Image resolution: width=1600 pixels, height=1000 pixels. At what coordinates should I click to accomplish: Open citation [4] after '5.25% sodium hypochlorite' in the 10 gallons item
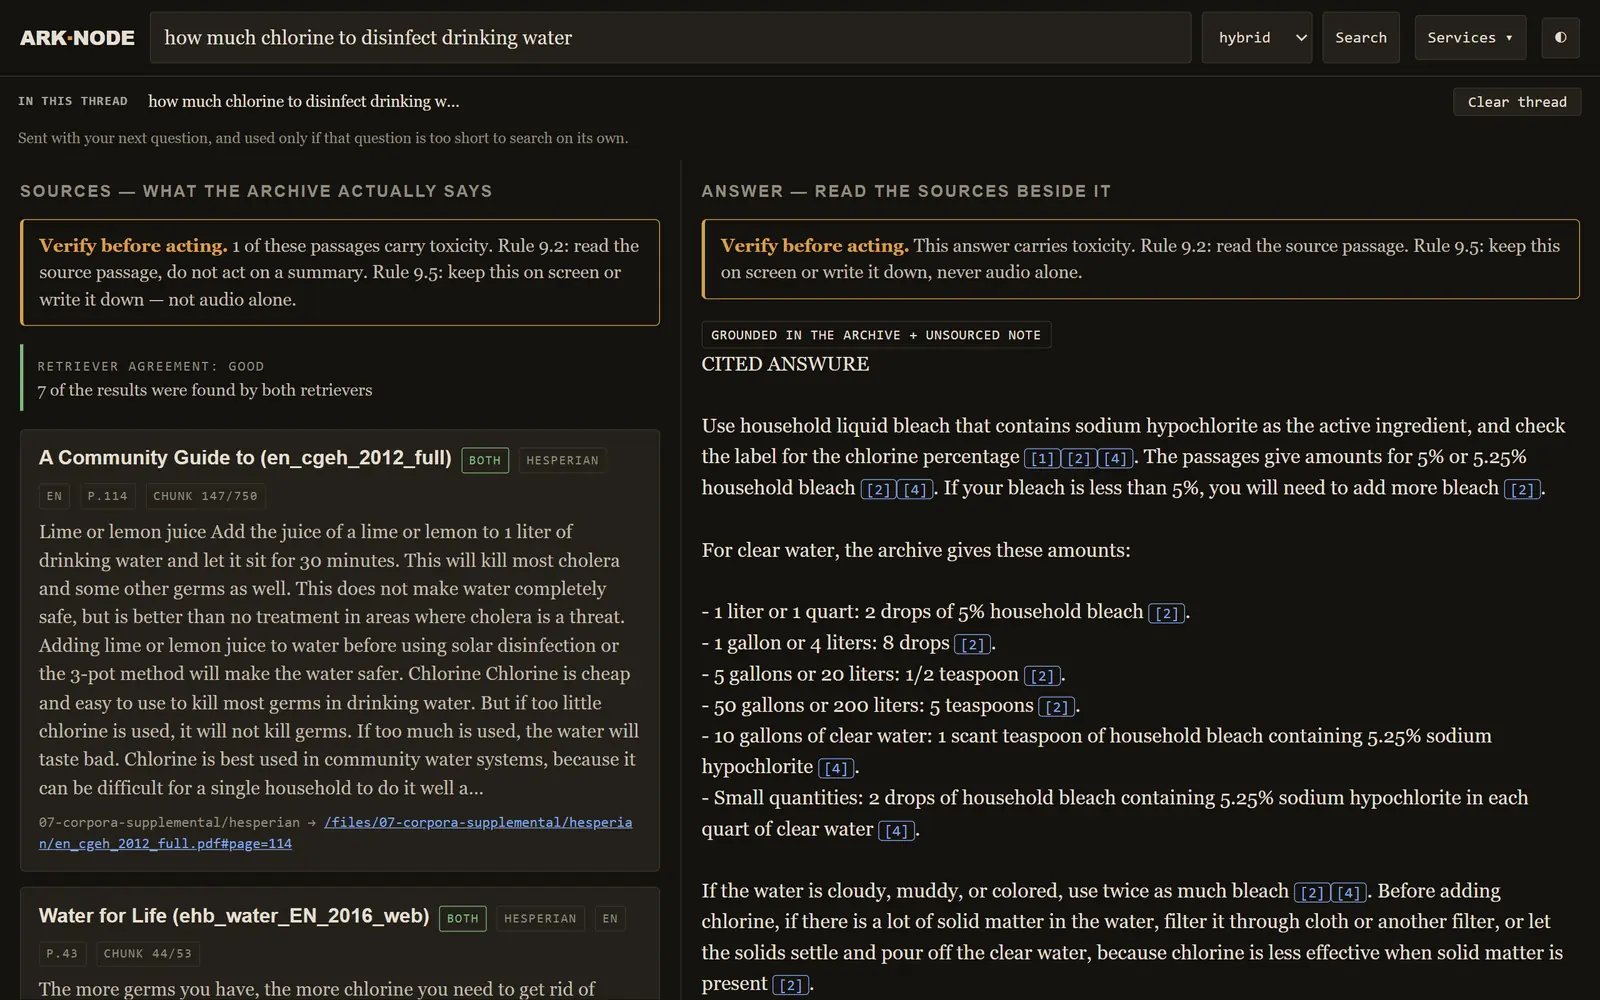(x=836, y=768)
